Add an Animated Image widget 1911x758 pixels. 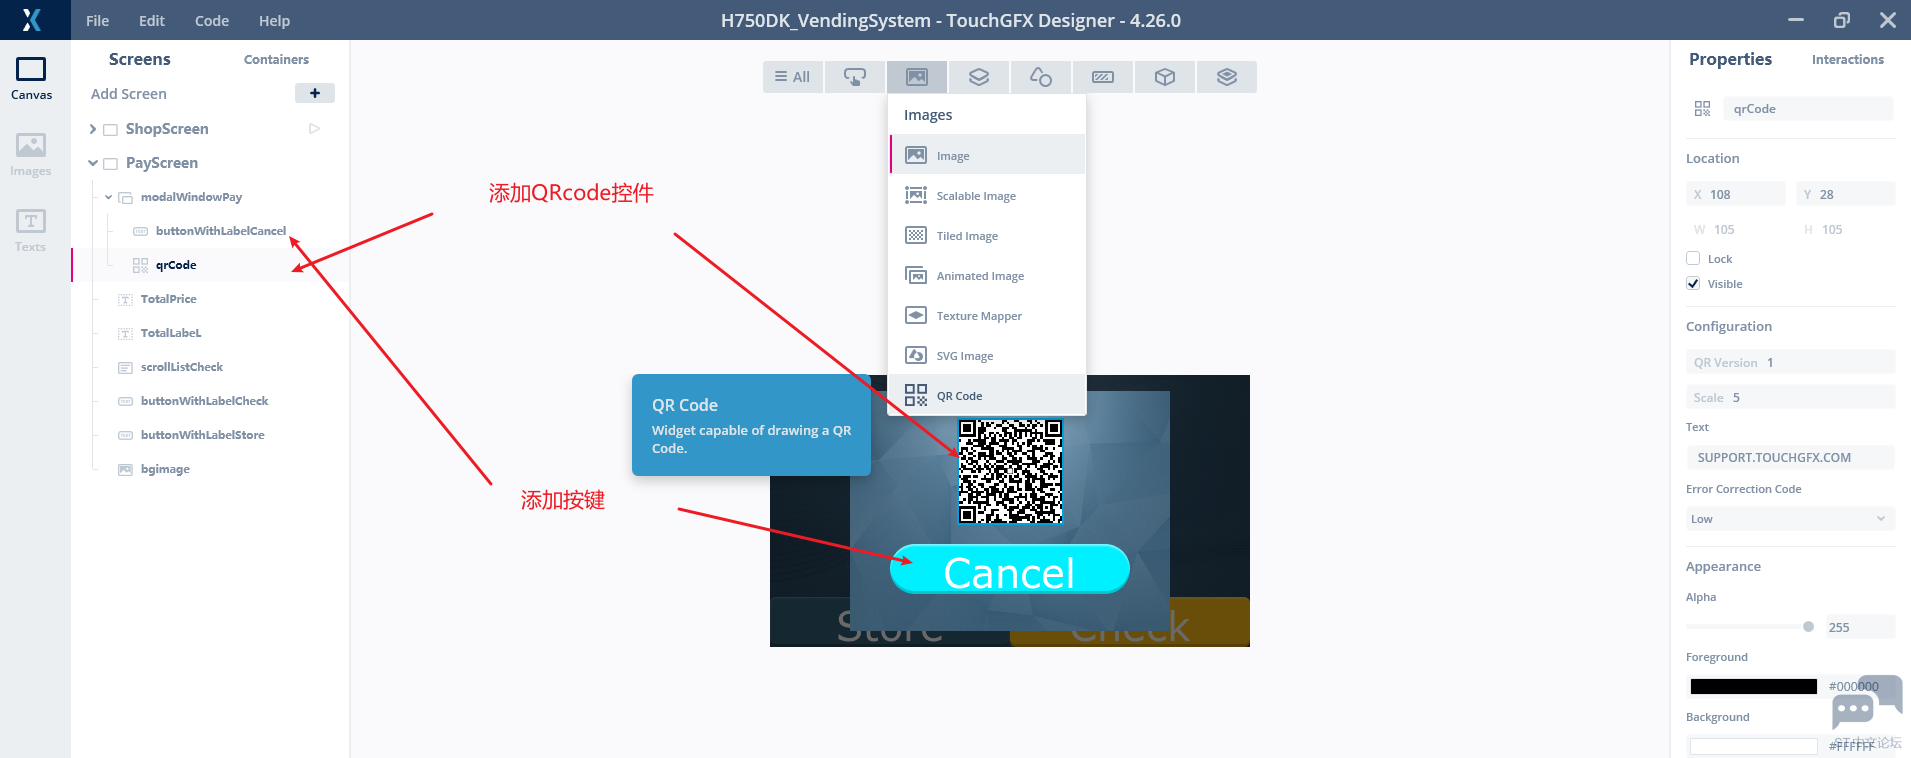987,275
